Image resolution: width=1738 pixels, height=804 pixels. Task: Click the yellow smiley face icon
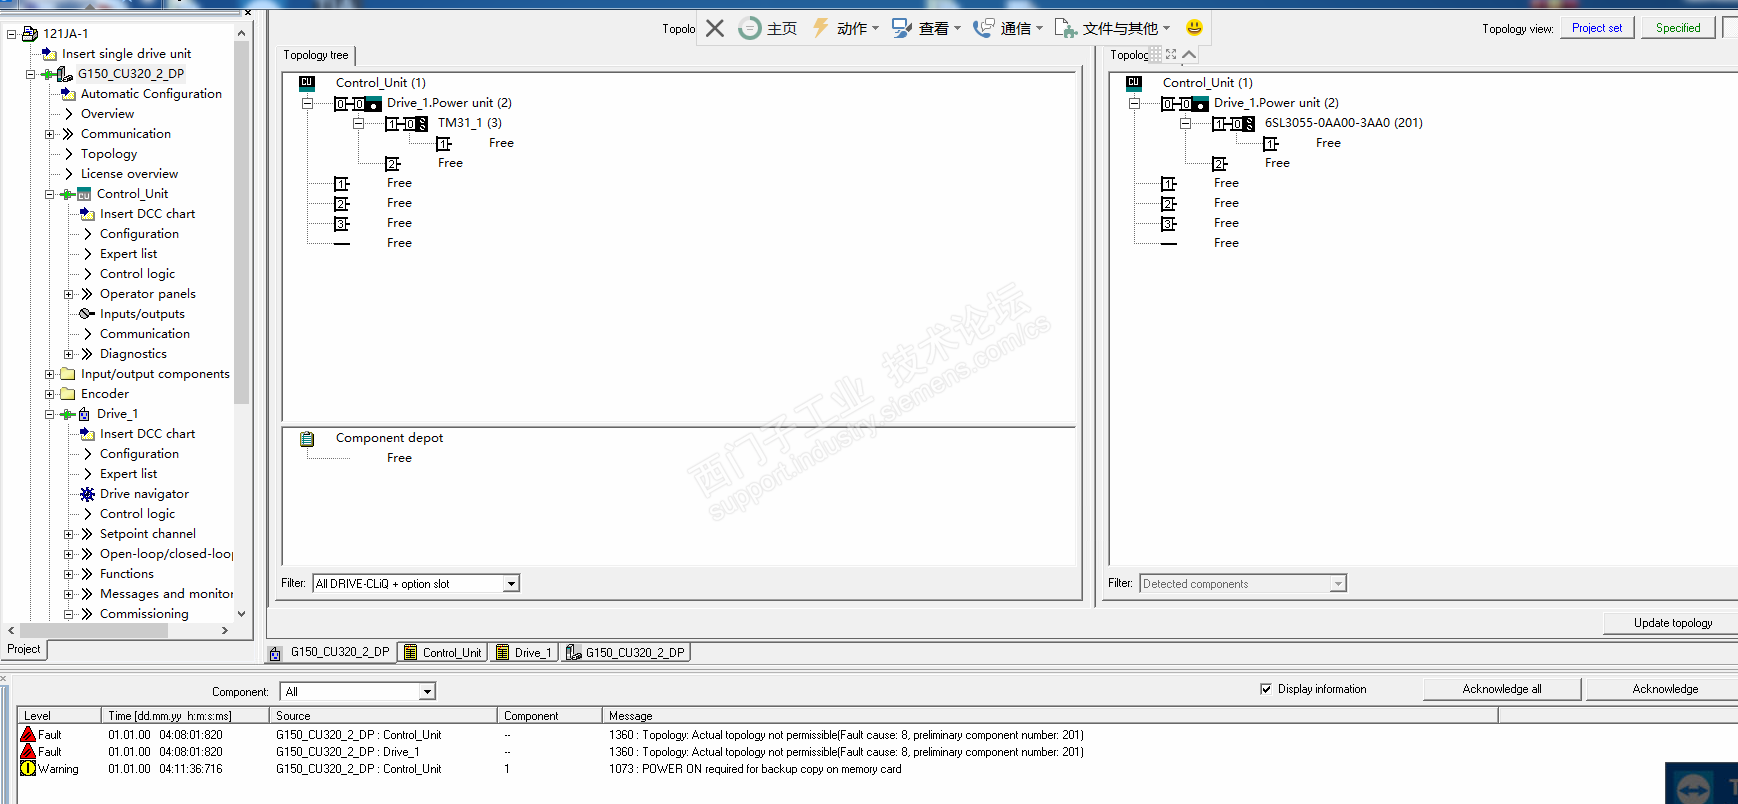(1194, 27)
